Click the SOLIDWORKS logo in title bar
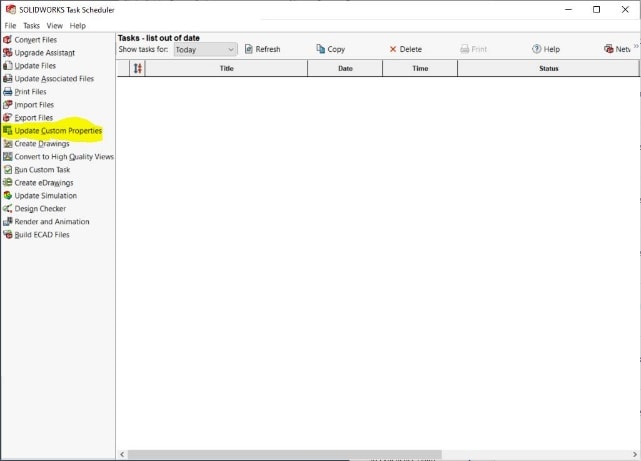The image size is (641, 461). coord(11,9)
